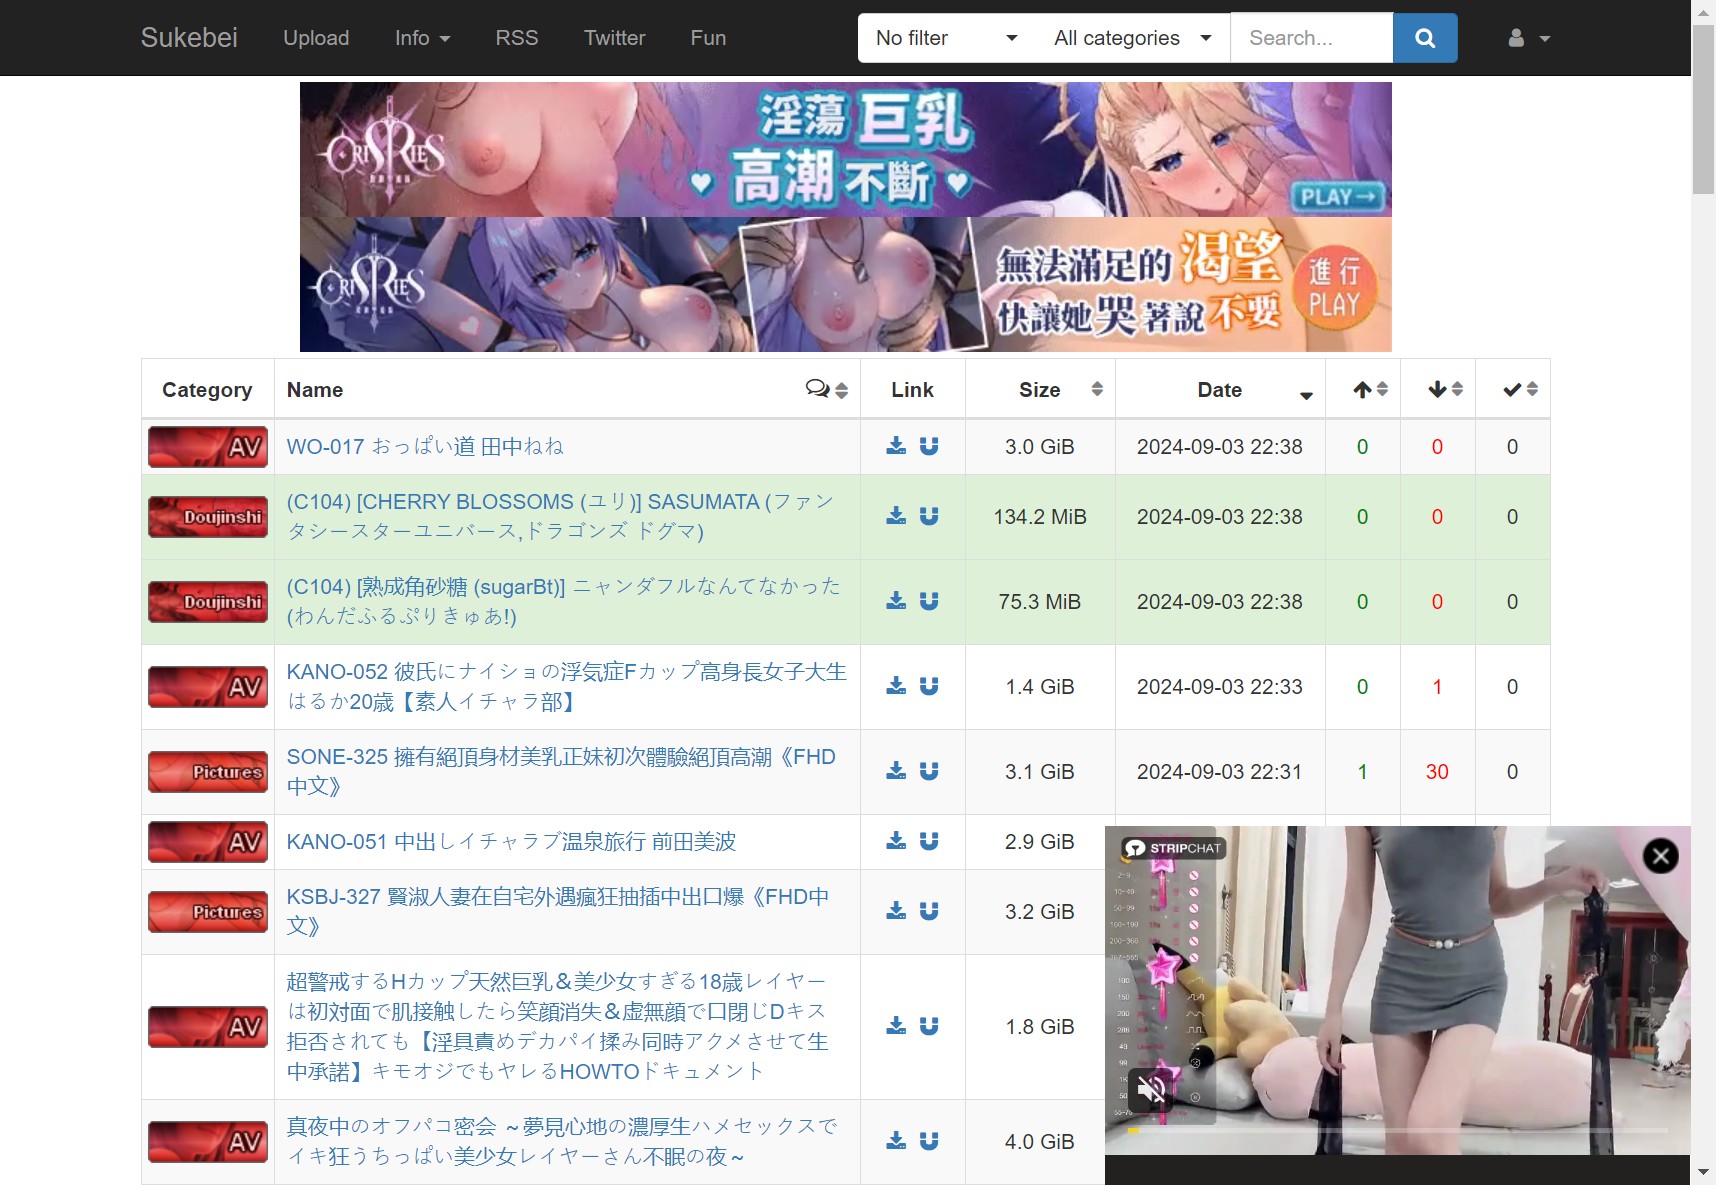The image size is (1716, 1185).
Task: Click the blue search magnifier button
Action: pos(1425,38)
